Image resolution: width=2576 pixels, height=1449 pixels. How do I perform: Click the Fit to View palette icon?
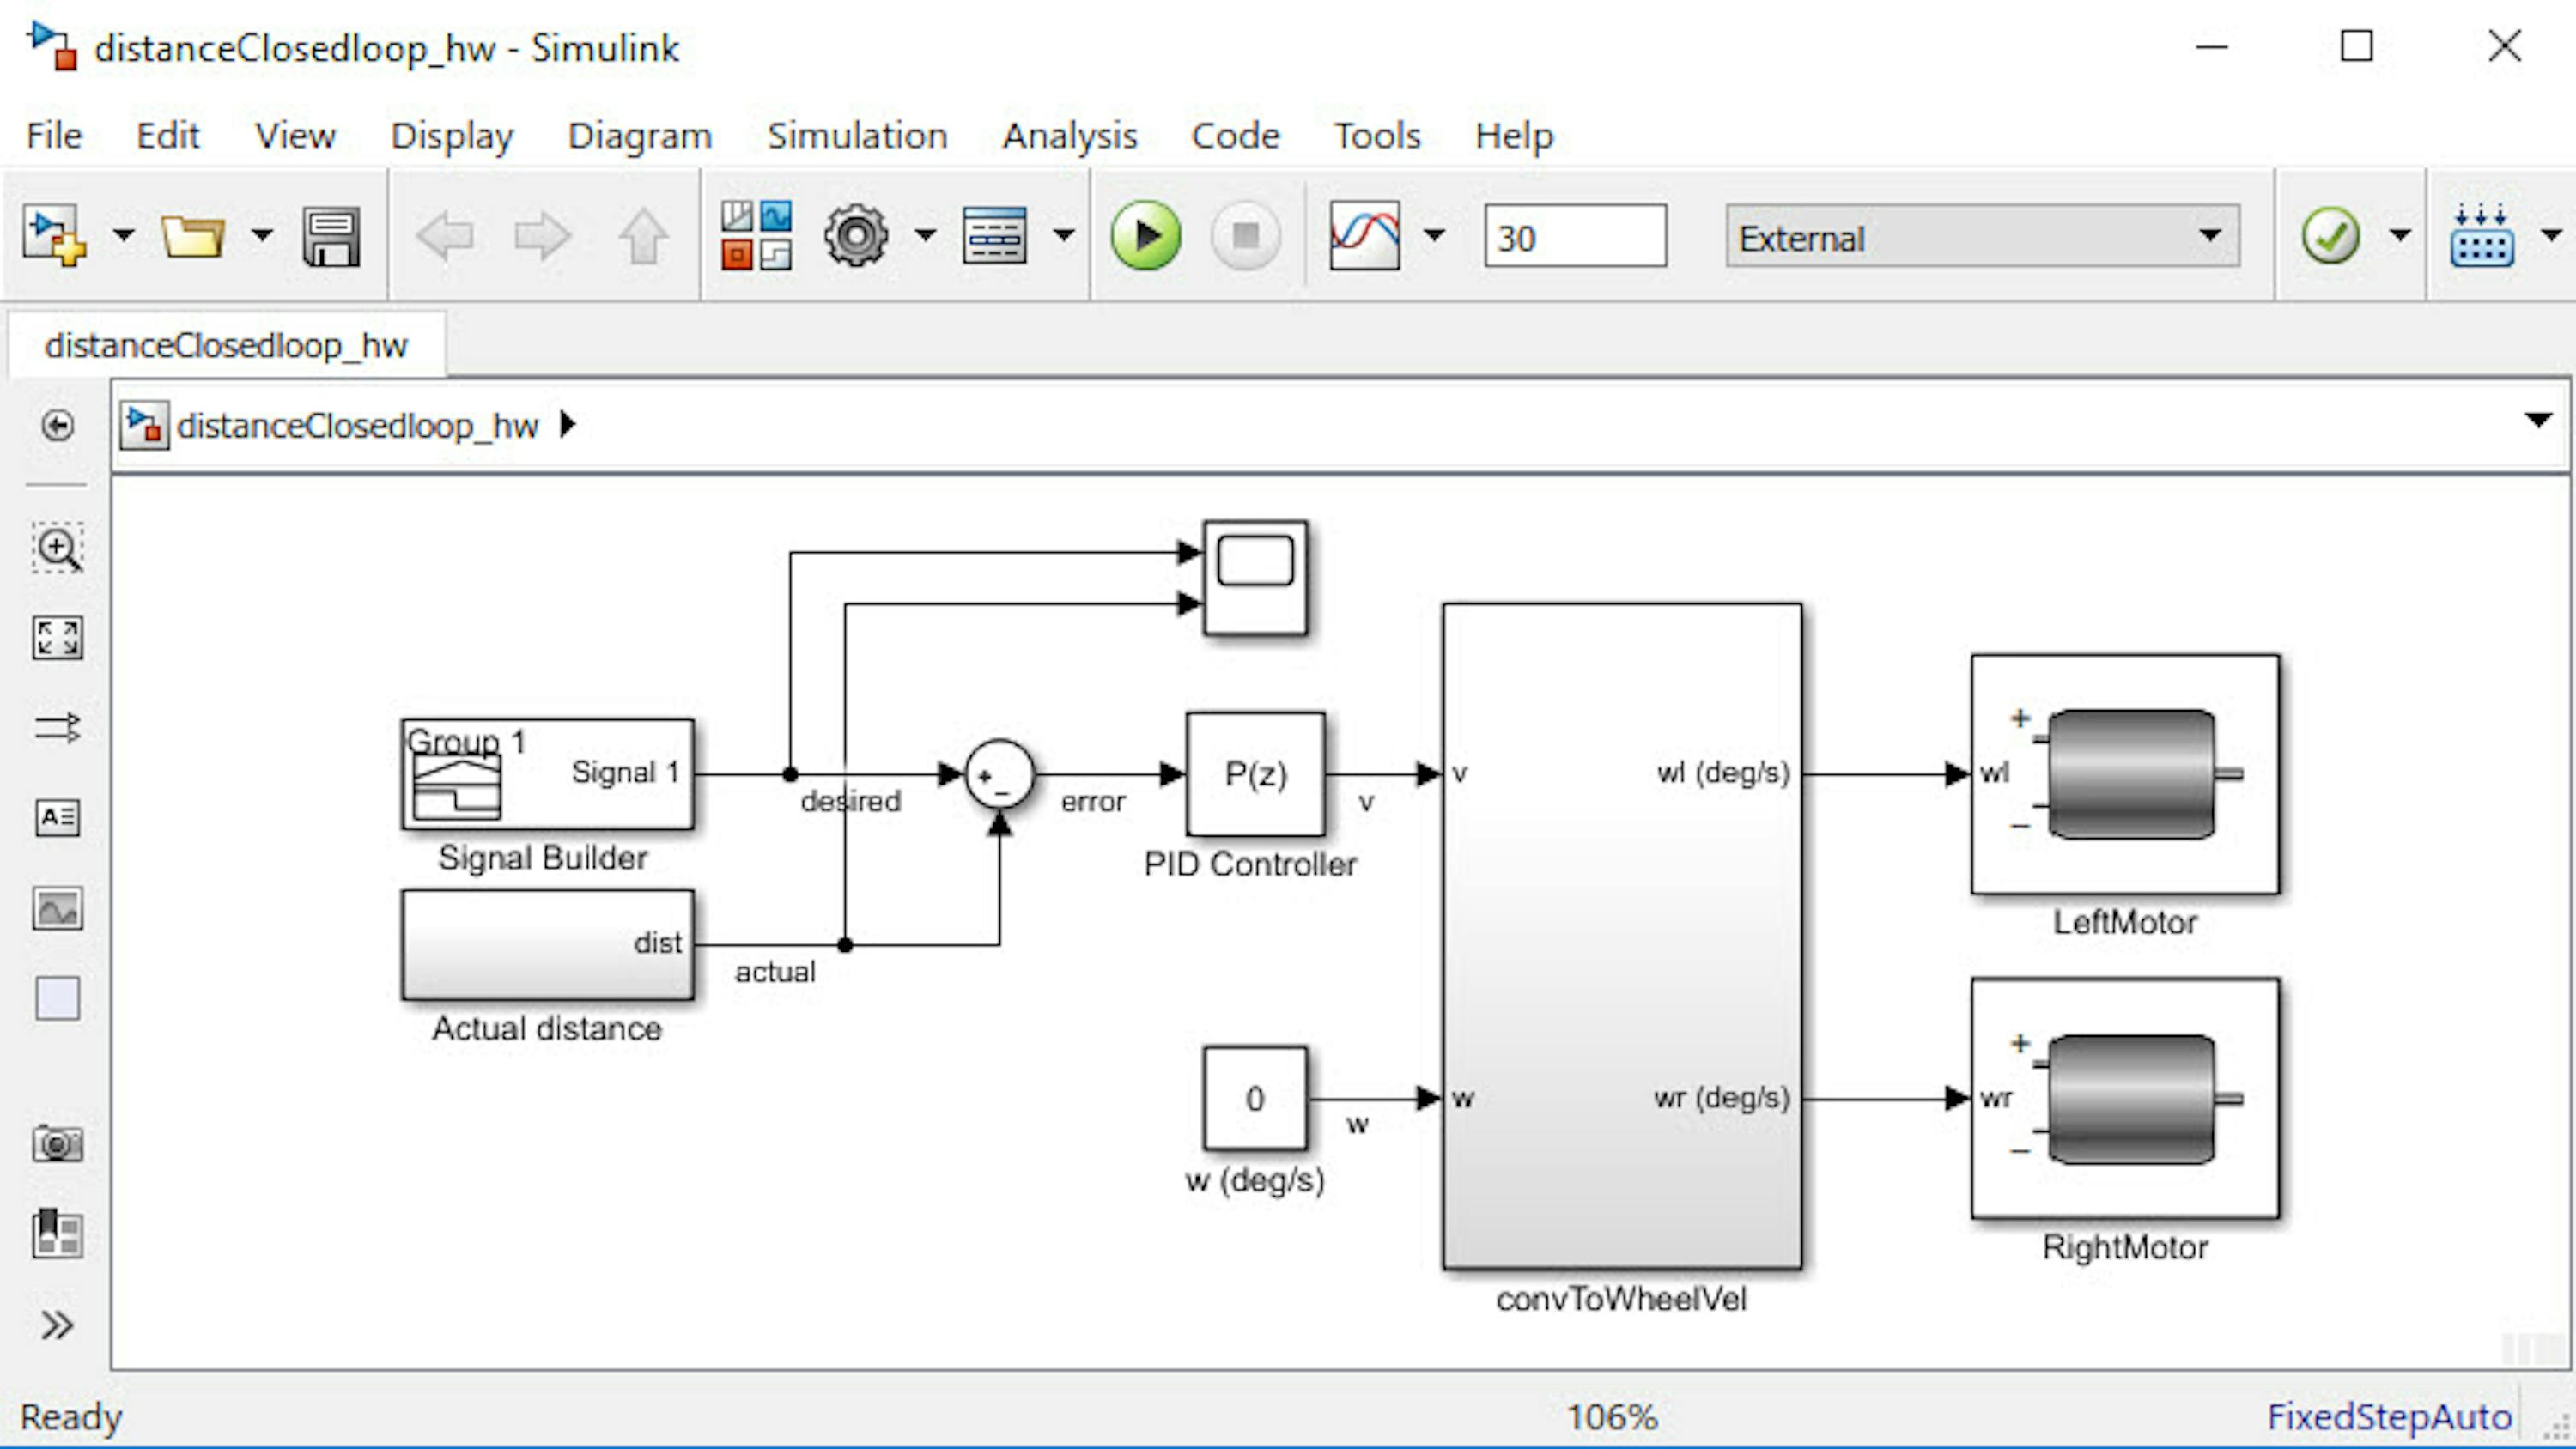coord(57,638)
